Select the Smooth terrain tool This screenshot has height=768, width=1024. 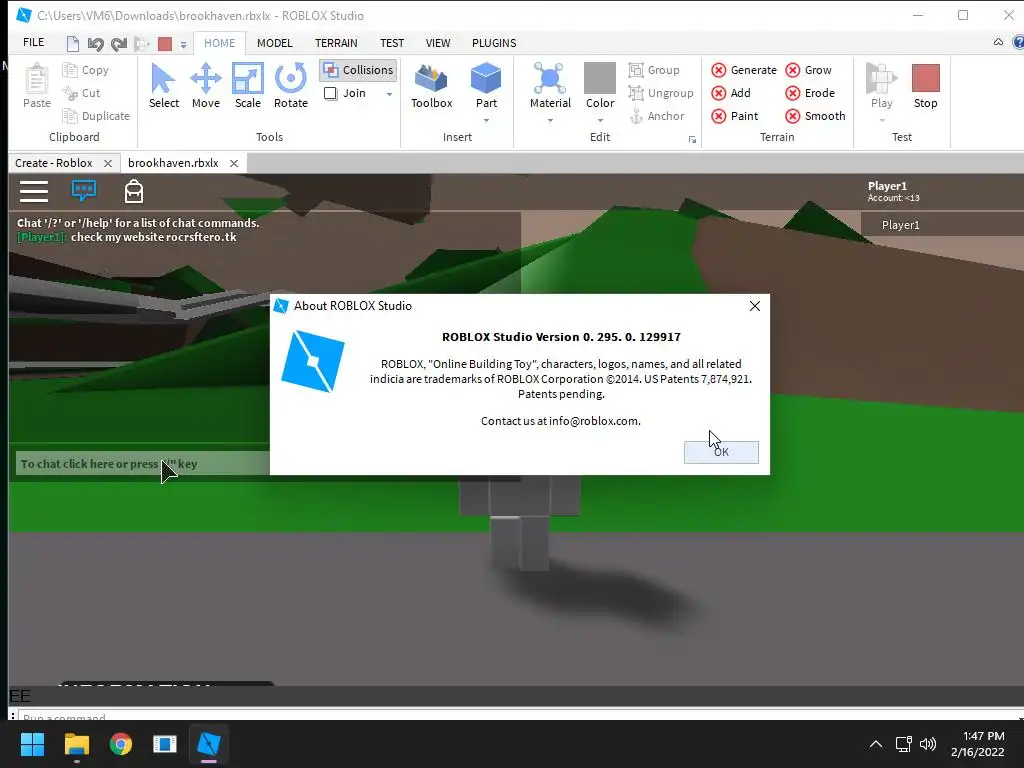click(815, 116)
